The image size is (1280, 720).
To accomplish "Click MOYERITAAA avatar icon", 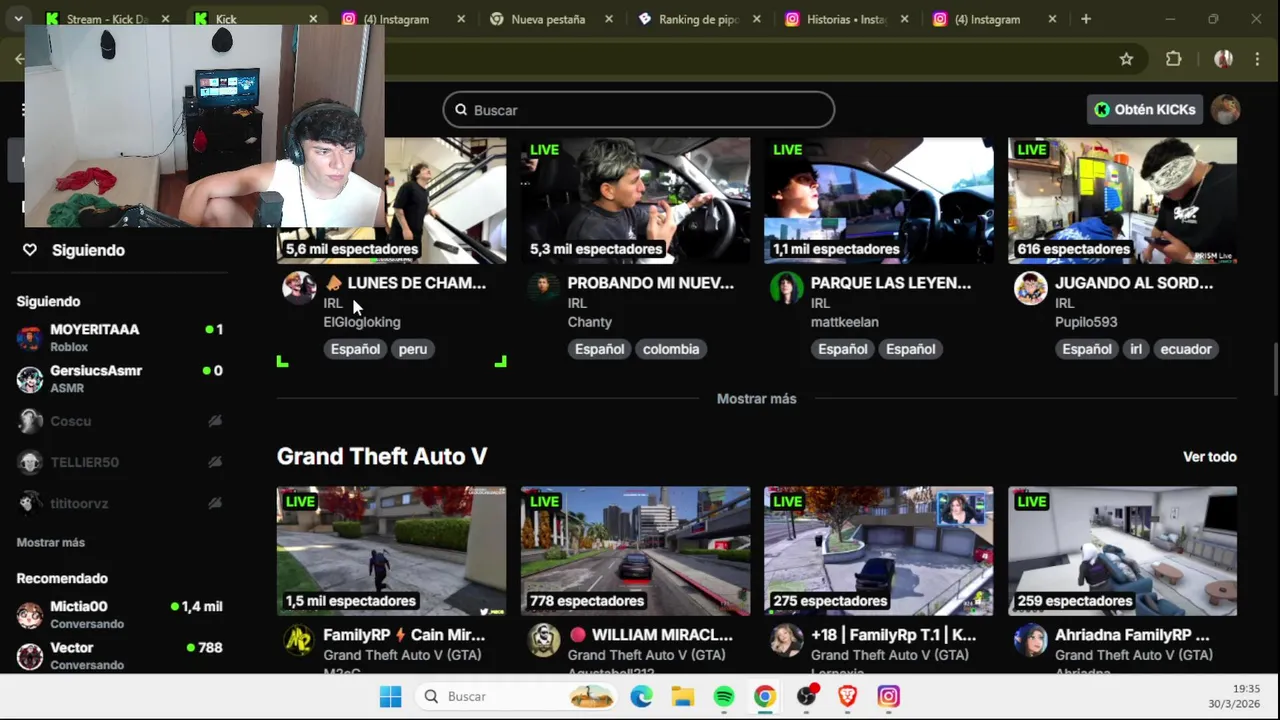I will (30, 338).
